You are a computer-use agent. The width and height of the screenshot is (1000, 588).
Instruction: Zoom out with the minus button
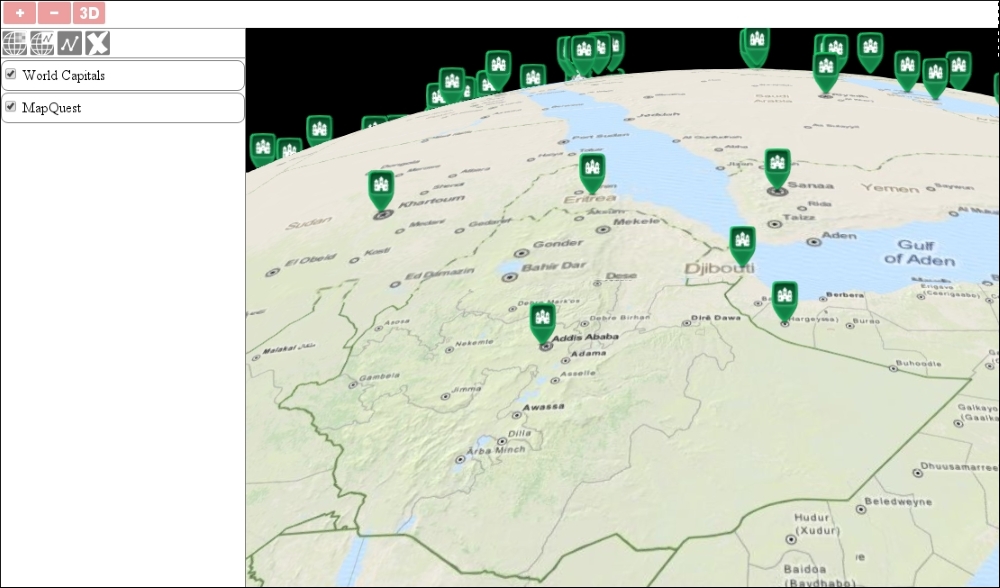pos(54,13)
